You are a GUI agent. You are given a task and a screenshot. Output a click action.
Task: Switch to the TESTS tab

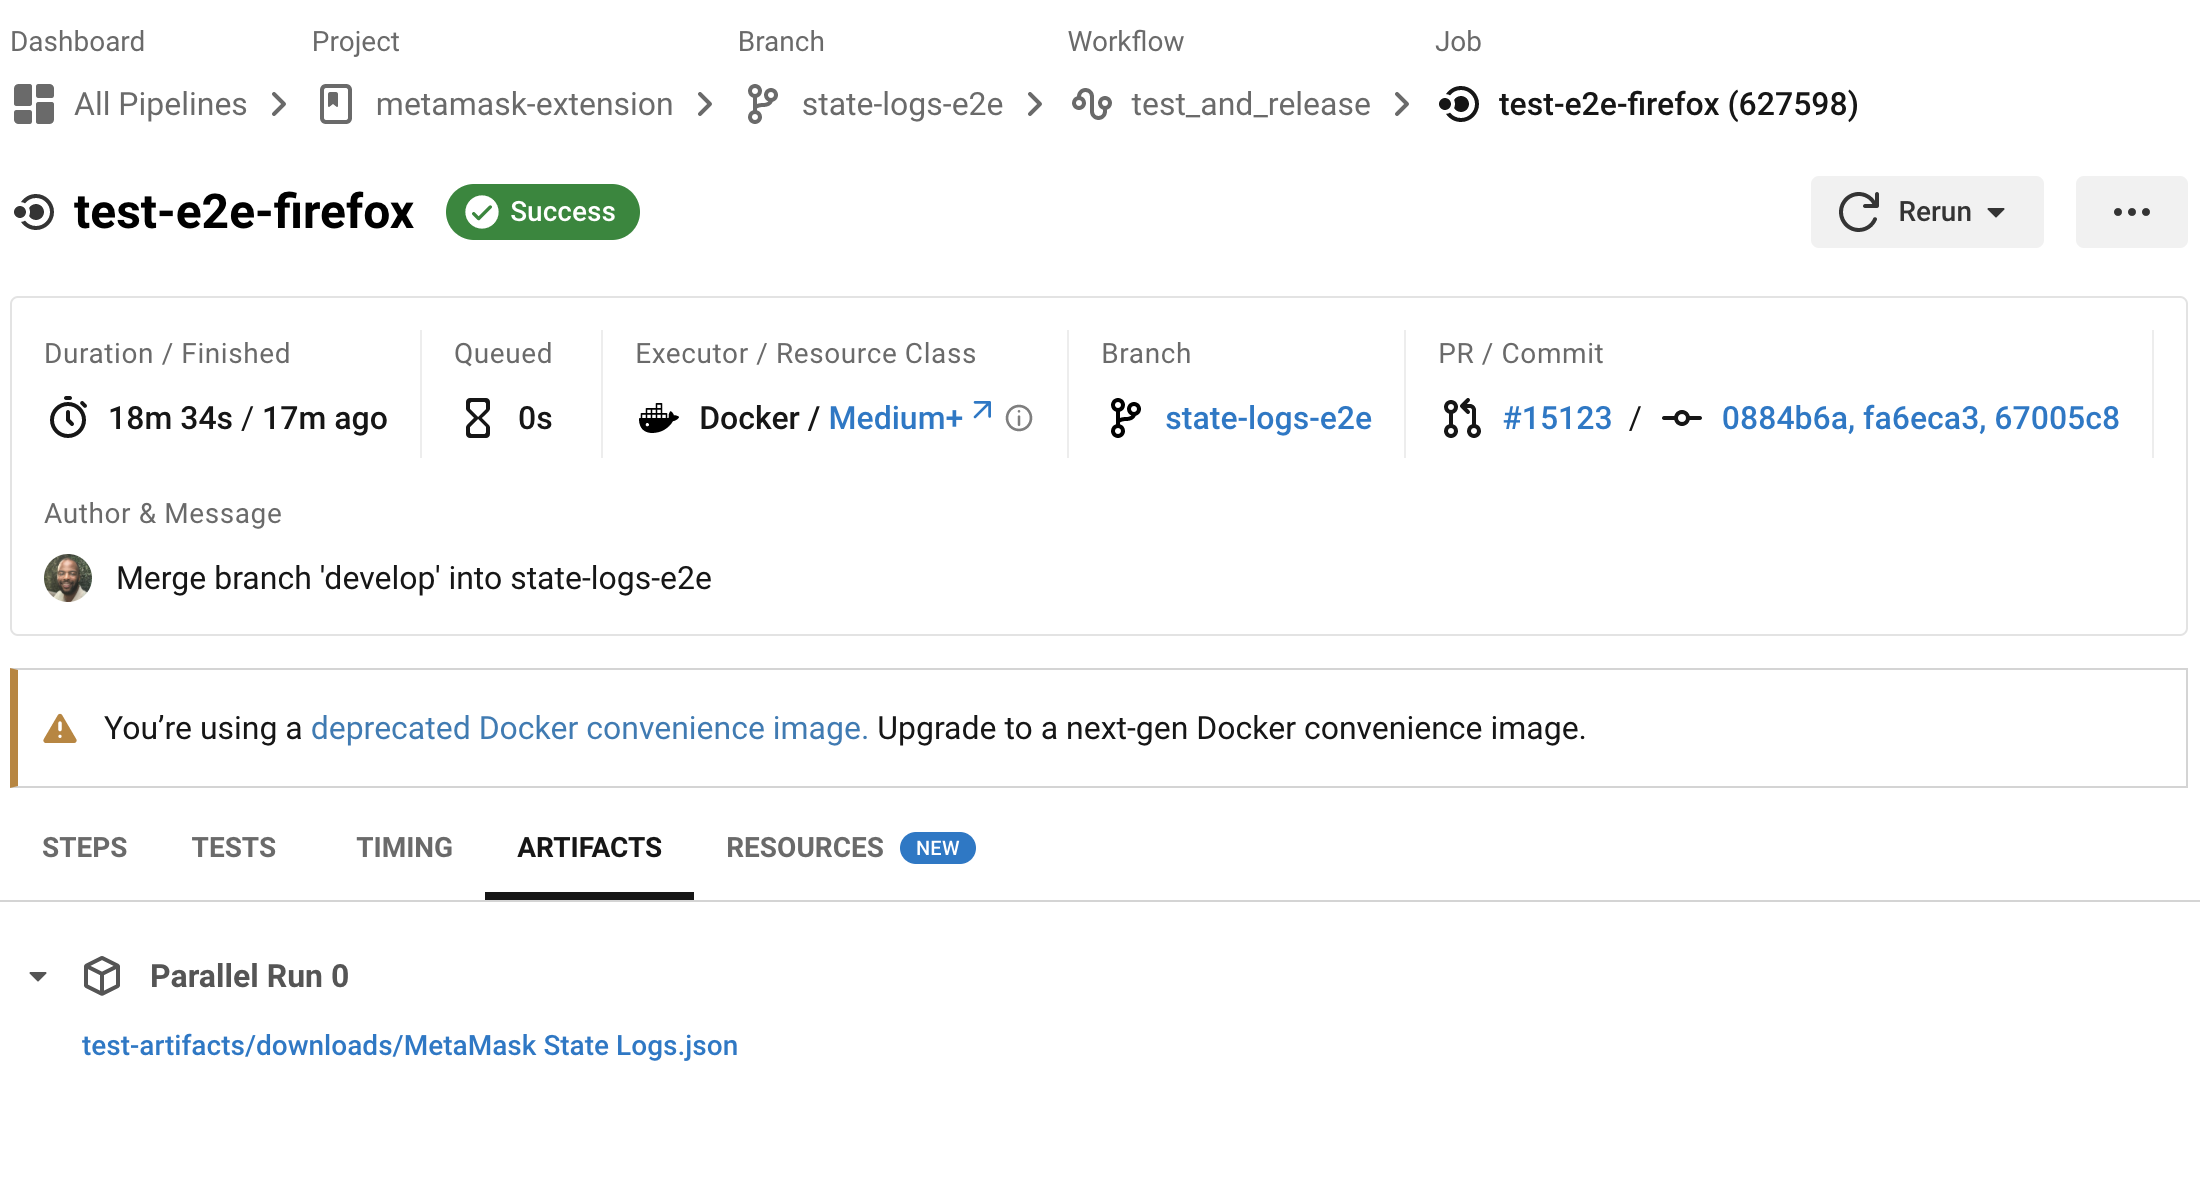(x=233, y=848)
